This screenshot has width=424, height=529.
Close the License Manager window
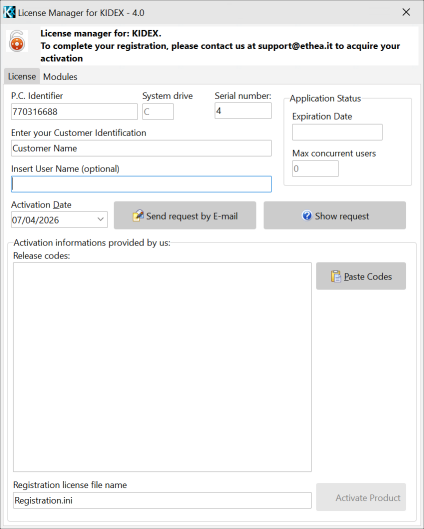point(406,12)
